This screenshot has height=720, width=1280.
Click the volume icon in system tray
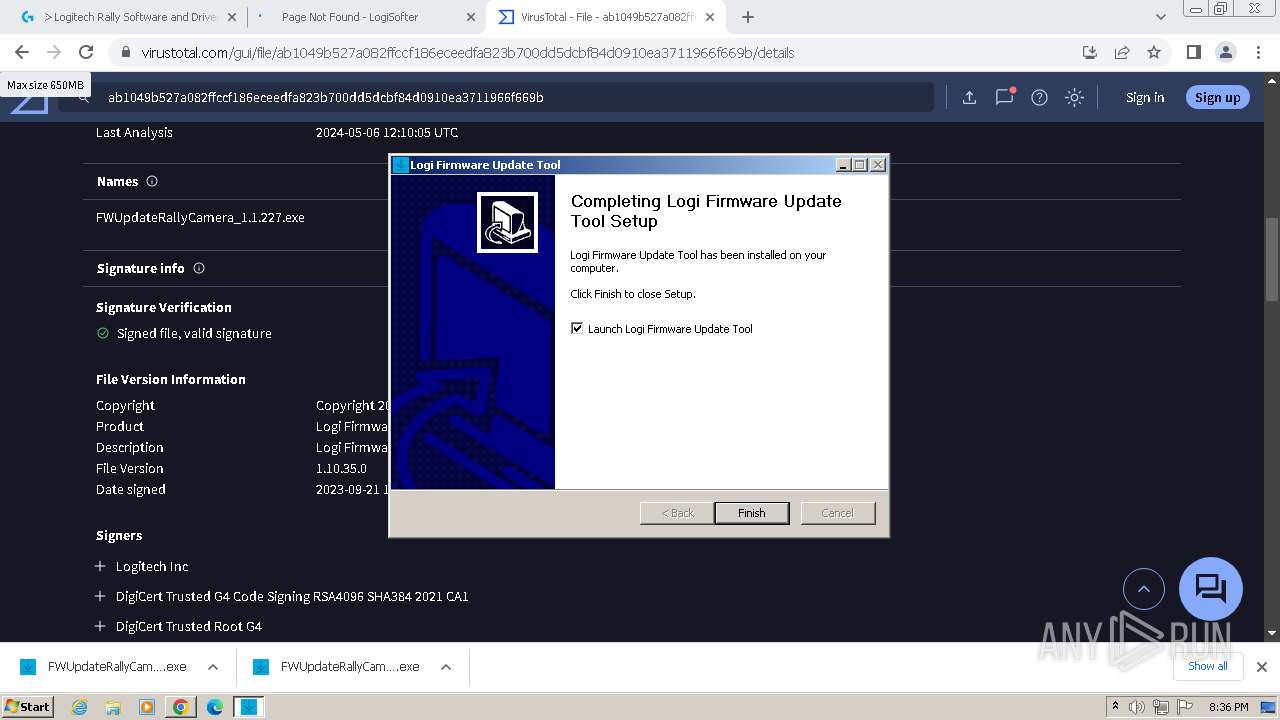(x=1137, y=707)
